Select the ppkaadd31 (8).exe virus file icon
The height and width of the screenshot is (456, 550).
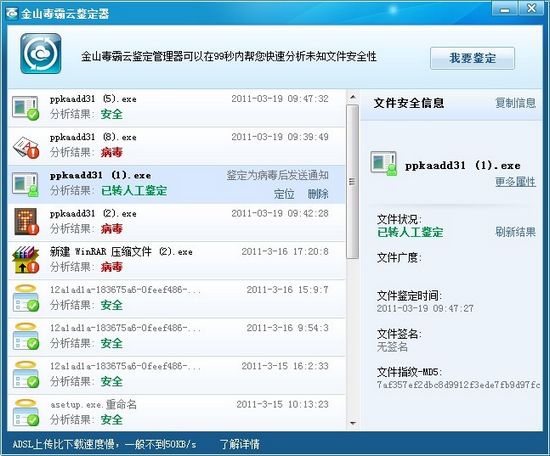click(26, 147)
